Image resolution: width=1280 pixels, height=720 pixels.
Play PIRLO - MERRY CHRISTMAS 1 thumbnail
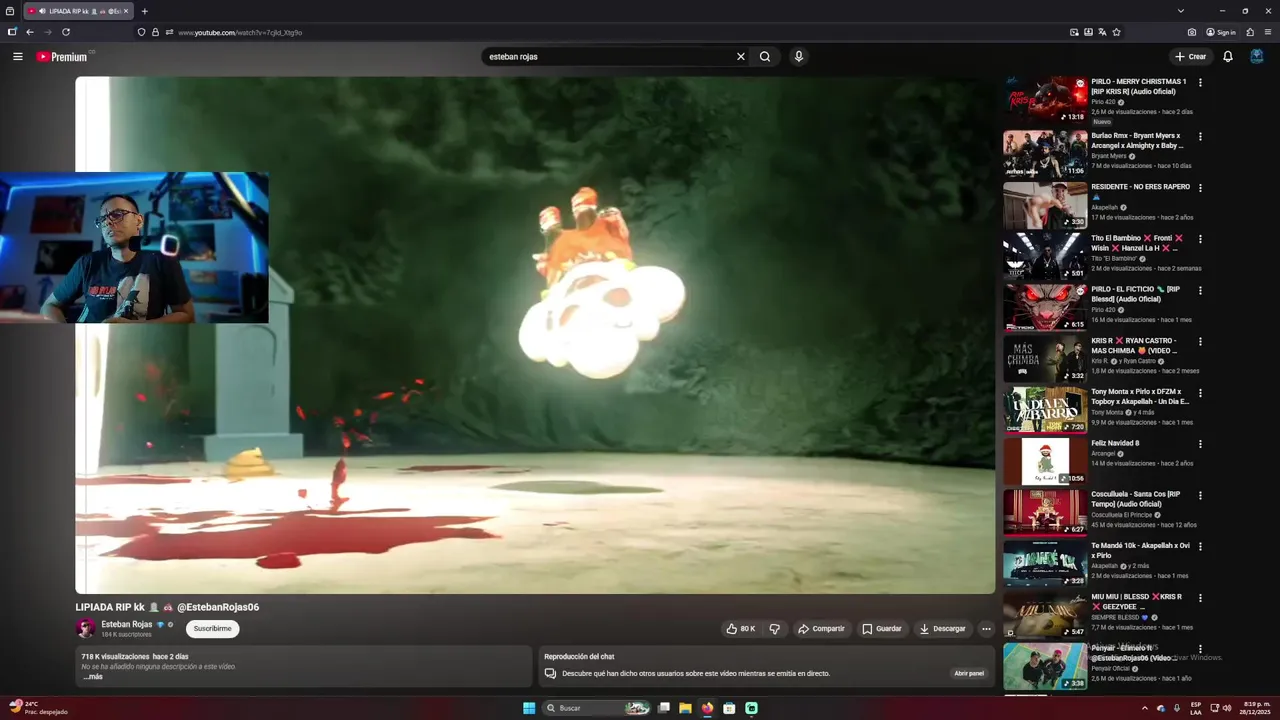point(1045,99)
